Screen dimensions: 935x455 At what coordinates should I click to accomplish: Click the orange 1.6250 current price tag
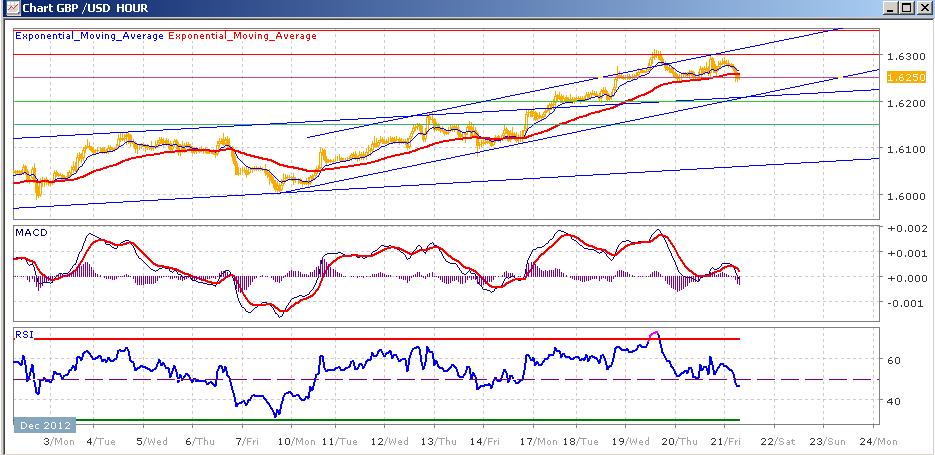(x=905, y=78)
